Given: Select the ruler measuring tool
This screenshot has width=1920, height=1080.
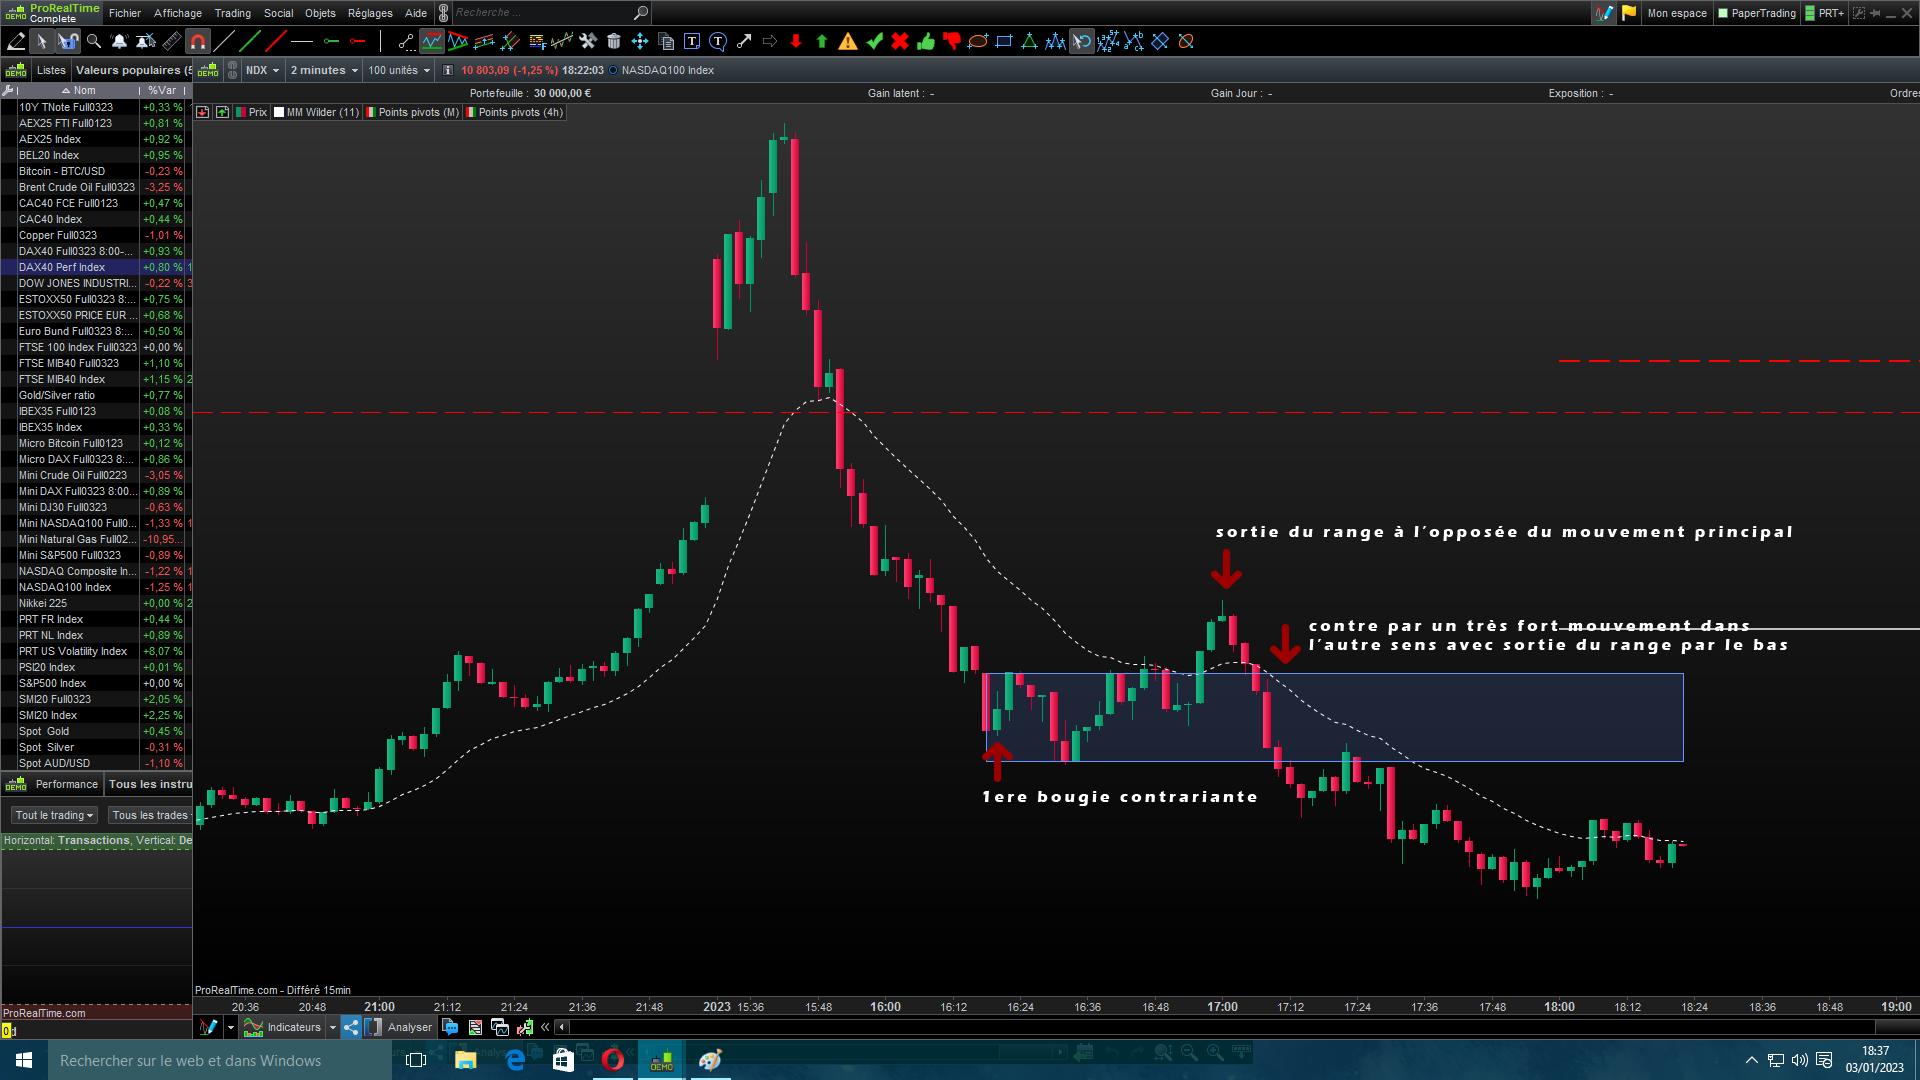Looking at the screenshot, I should [x=172, y=41].
